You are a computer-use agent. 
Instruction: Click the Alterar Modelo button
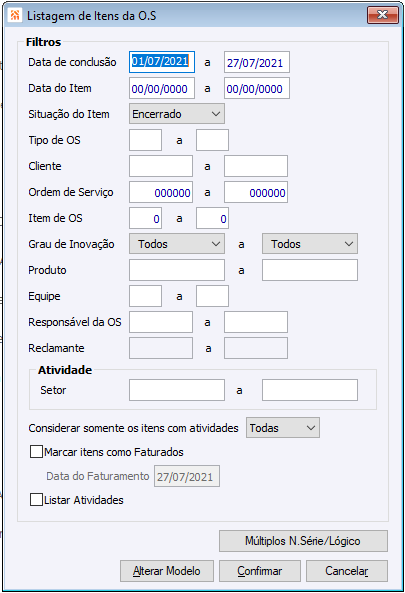pyautogui.click(x=167, y=571)
